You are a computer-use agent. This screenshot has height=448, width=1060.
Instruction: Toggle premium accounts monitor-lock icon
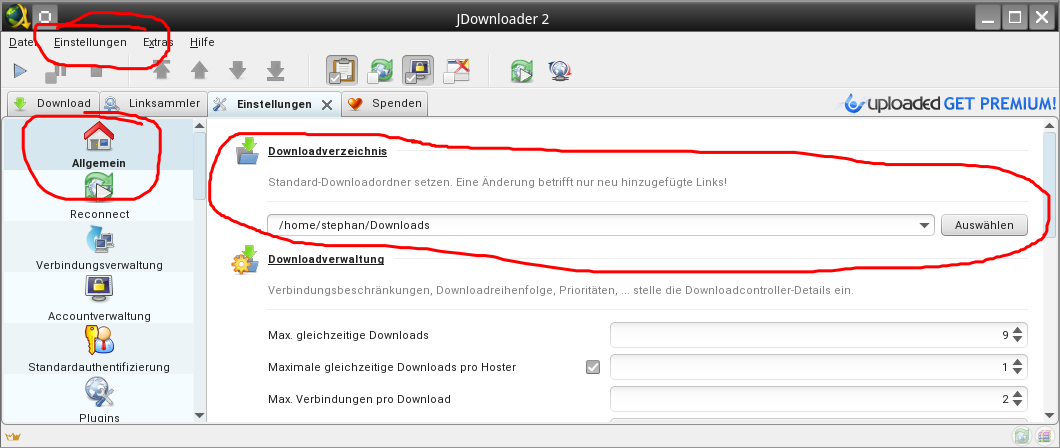[x=418, y=70]
